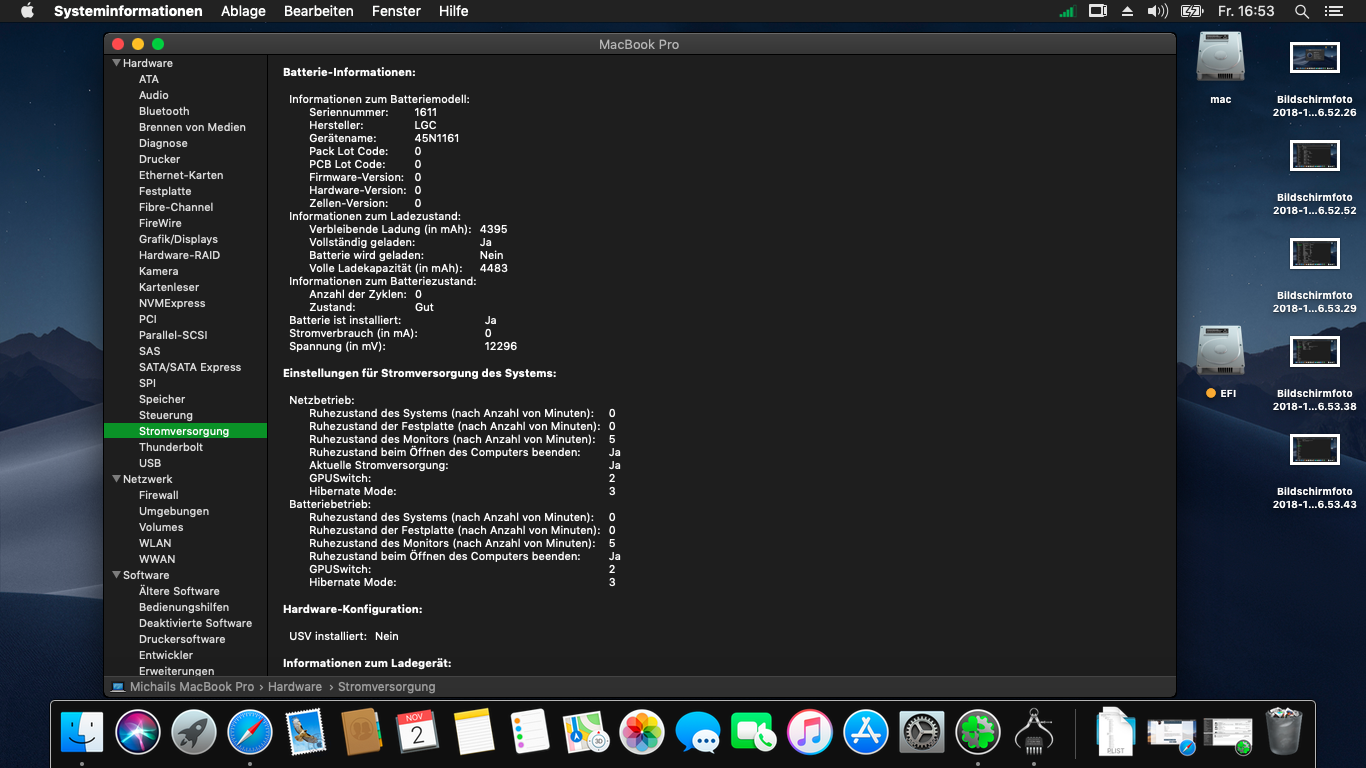
Task: Click the battery status icon
Action: pos(1191,11)
